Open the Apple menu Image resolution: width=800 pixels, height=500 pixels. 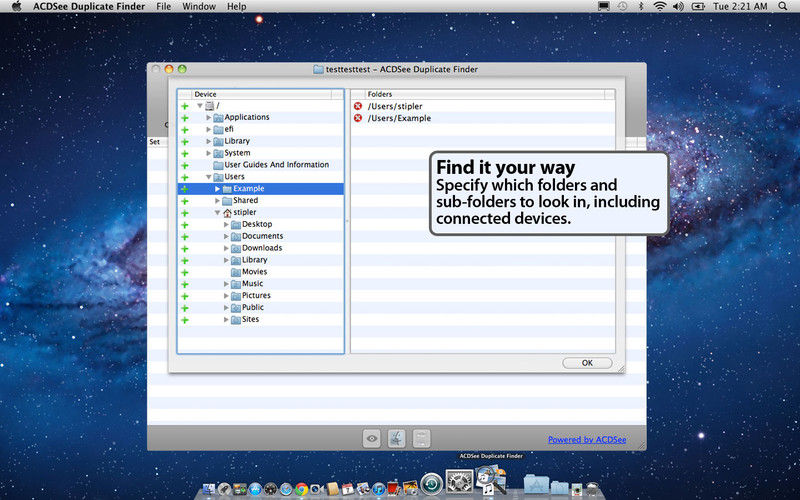[17, 6]
